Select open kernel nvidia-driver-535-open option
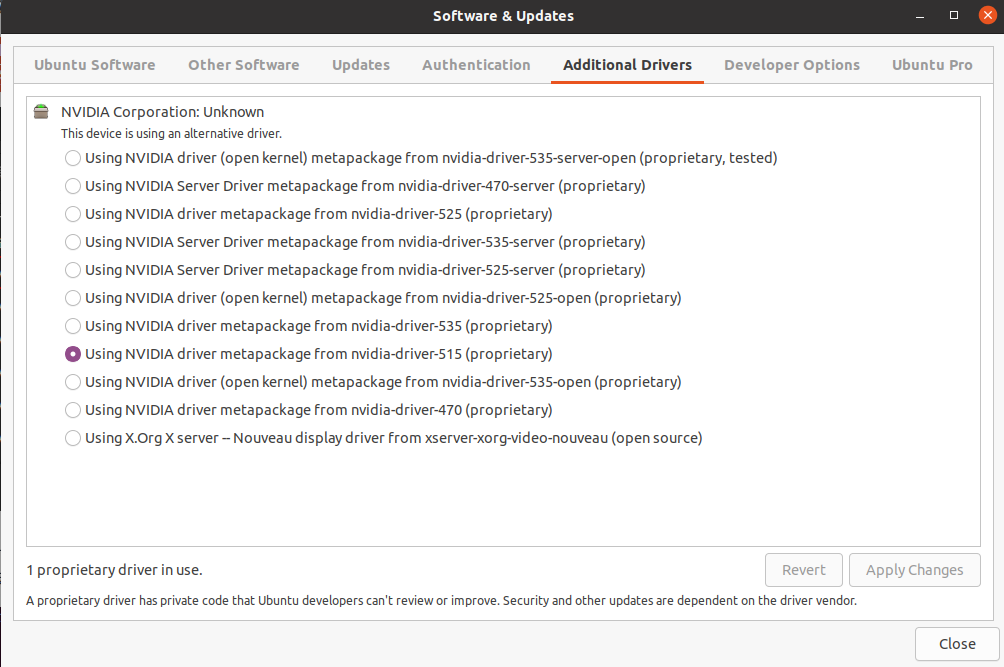The width and height of the screenshot is (1004, 667). pos(73,382)
